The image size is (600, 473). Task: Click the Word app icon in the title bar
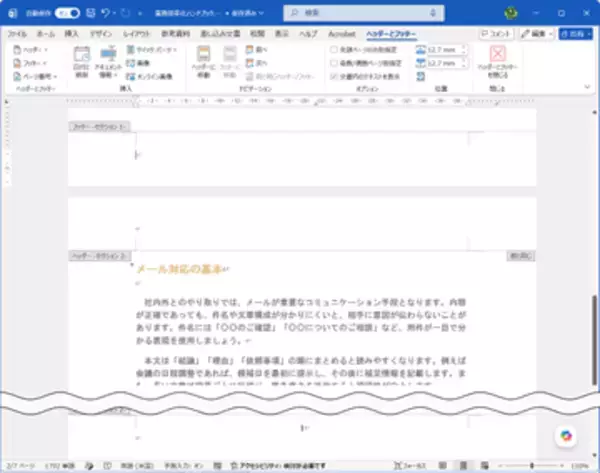coord(13,13)
